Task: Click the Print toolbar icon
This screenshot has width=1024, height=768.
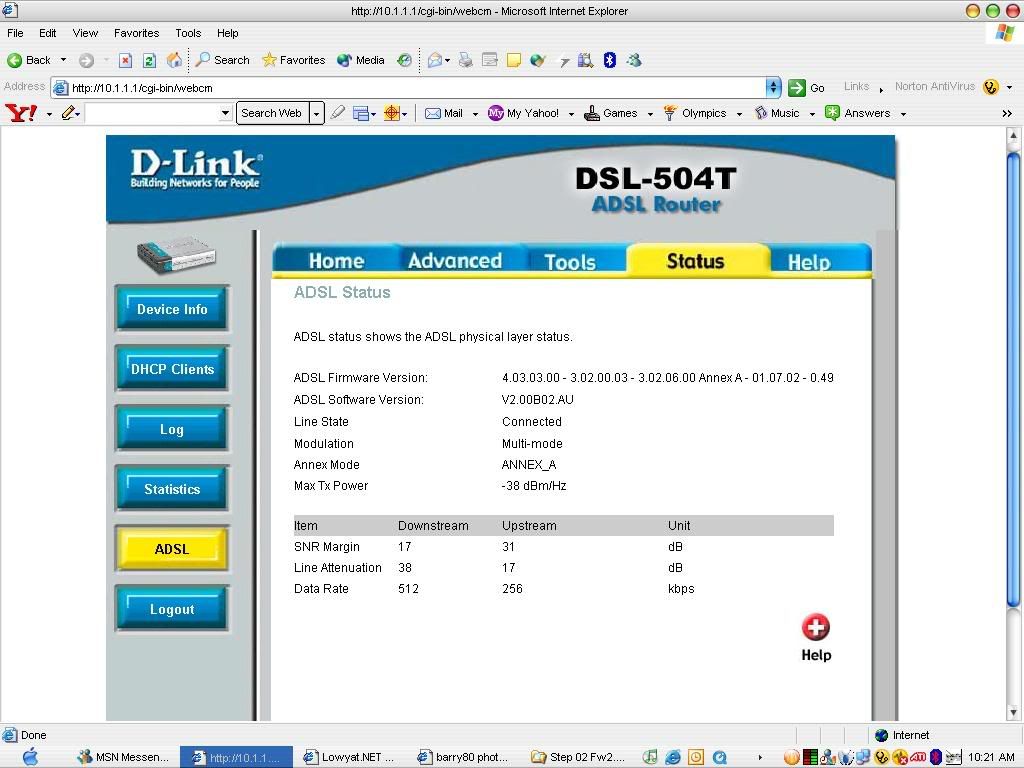Action: (x=465, y=60)
